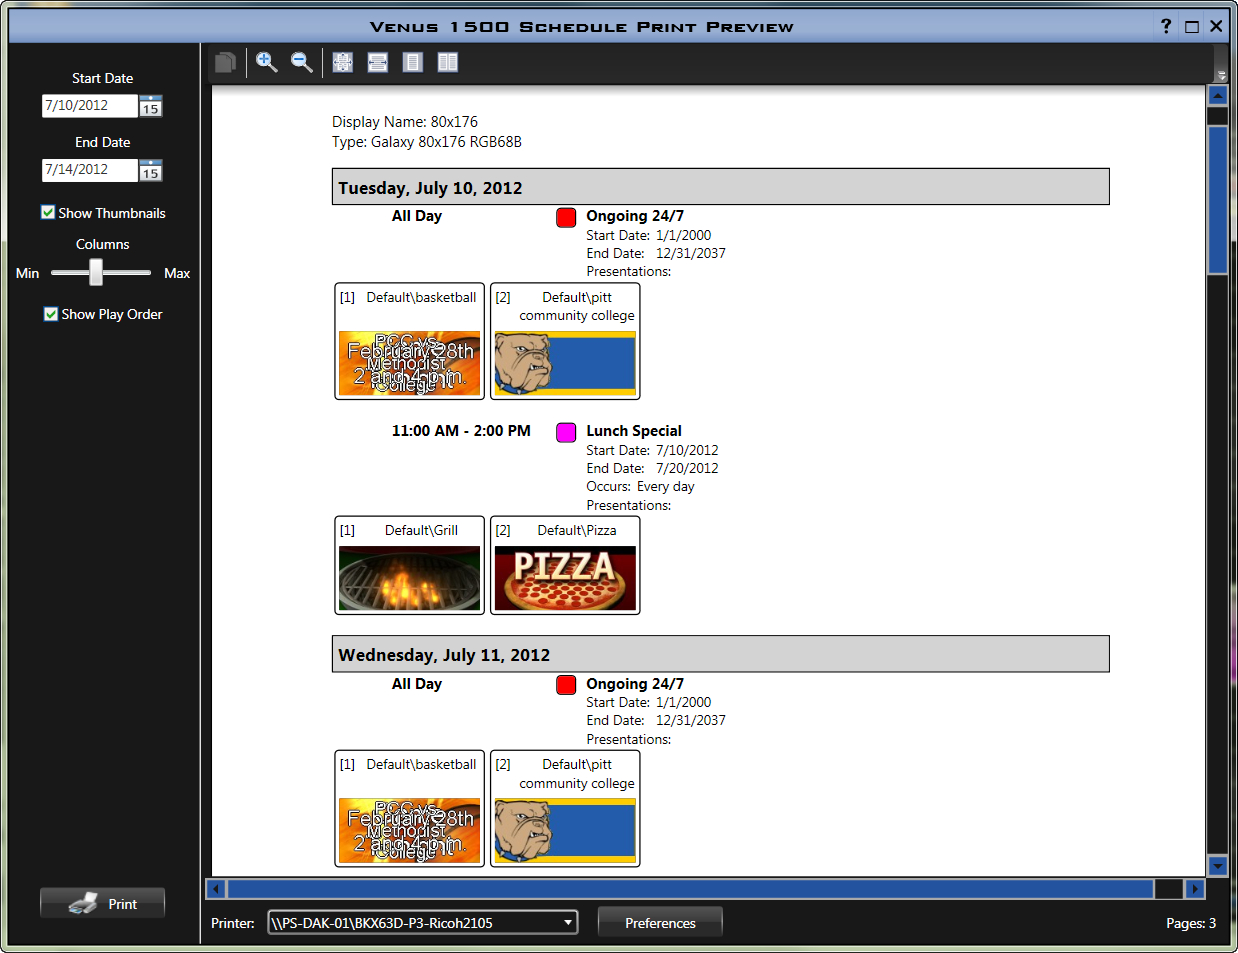Expand the toolbar overflow arrow
The image size is (1238, 953).
coord(1221,75)
